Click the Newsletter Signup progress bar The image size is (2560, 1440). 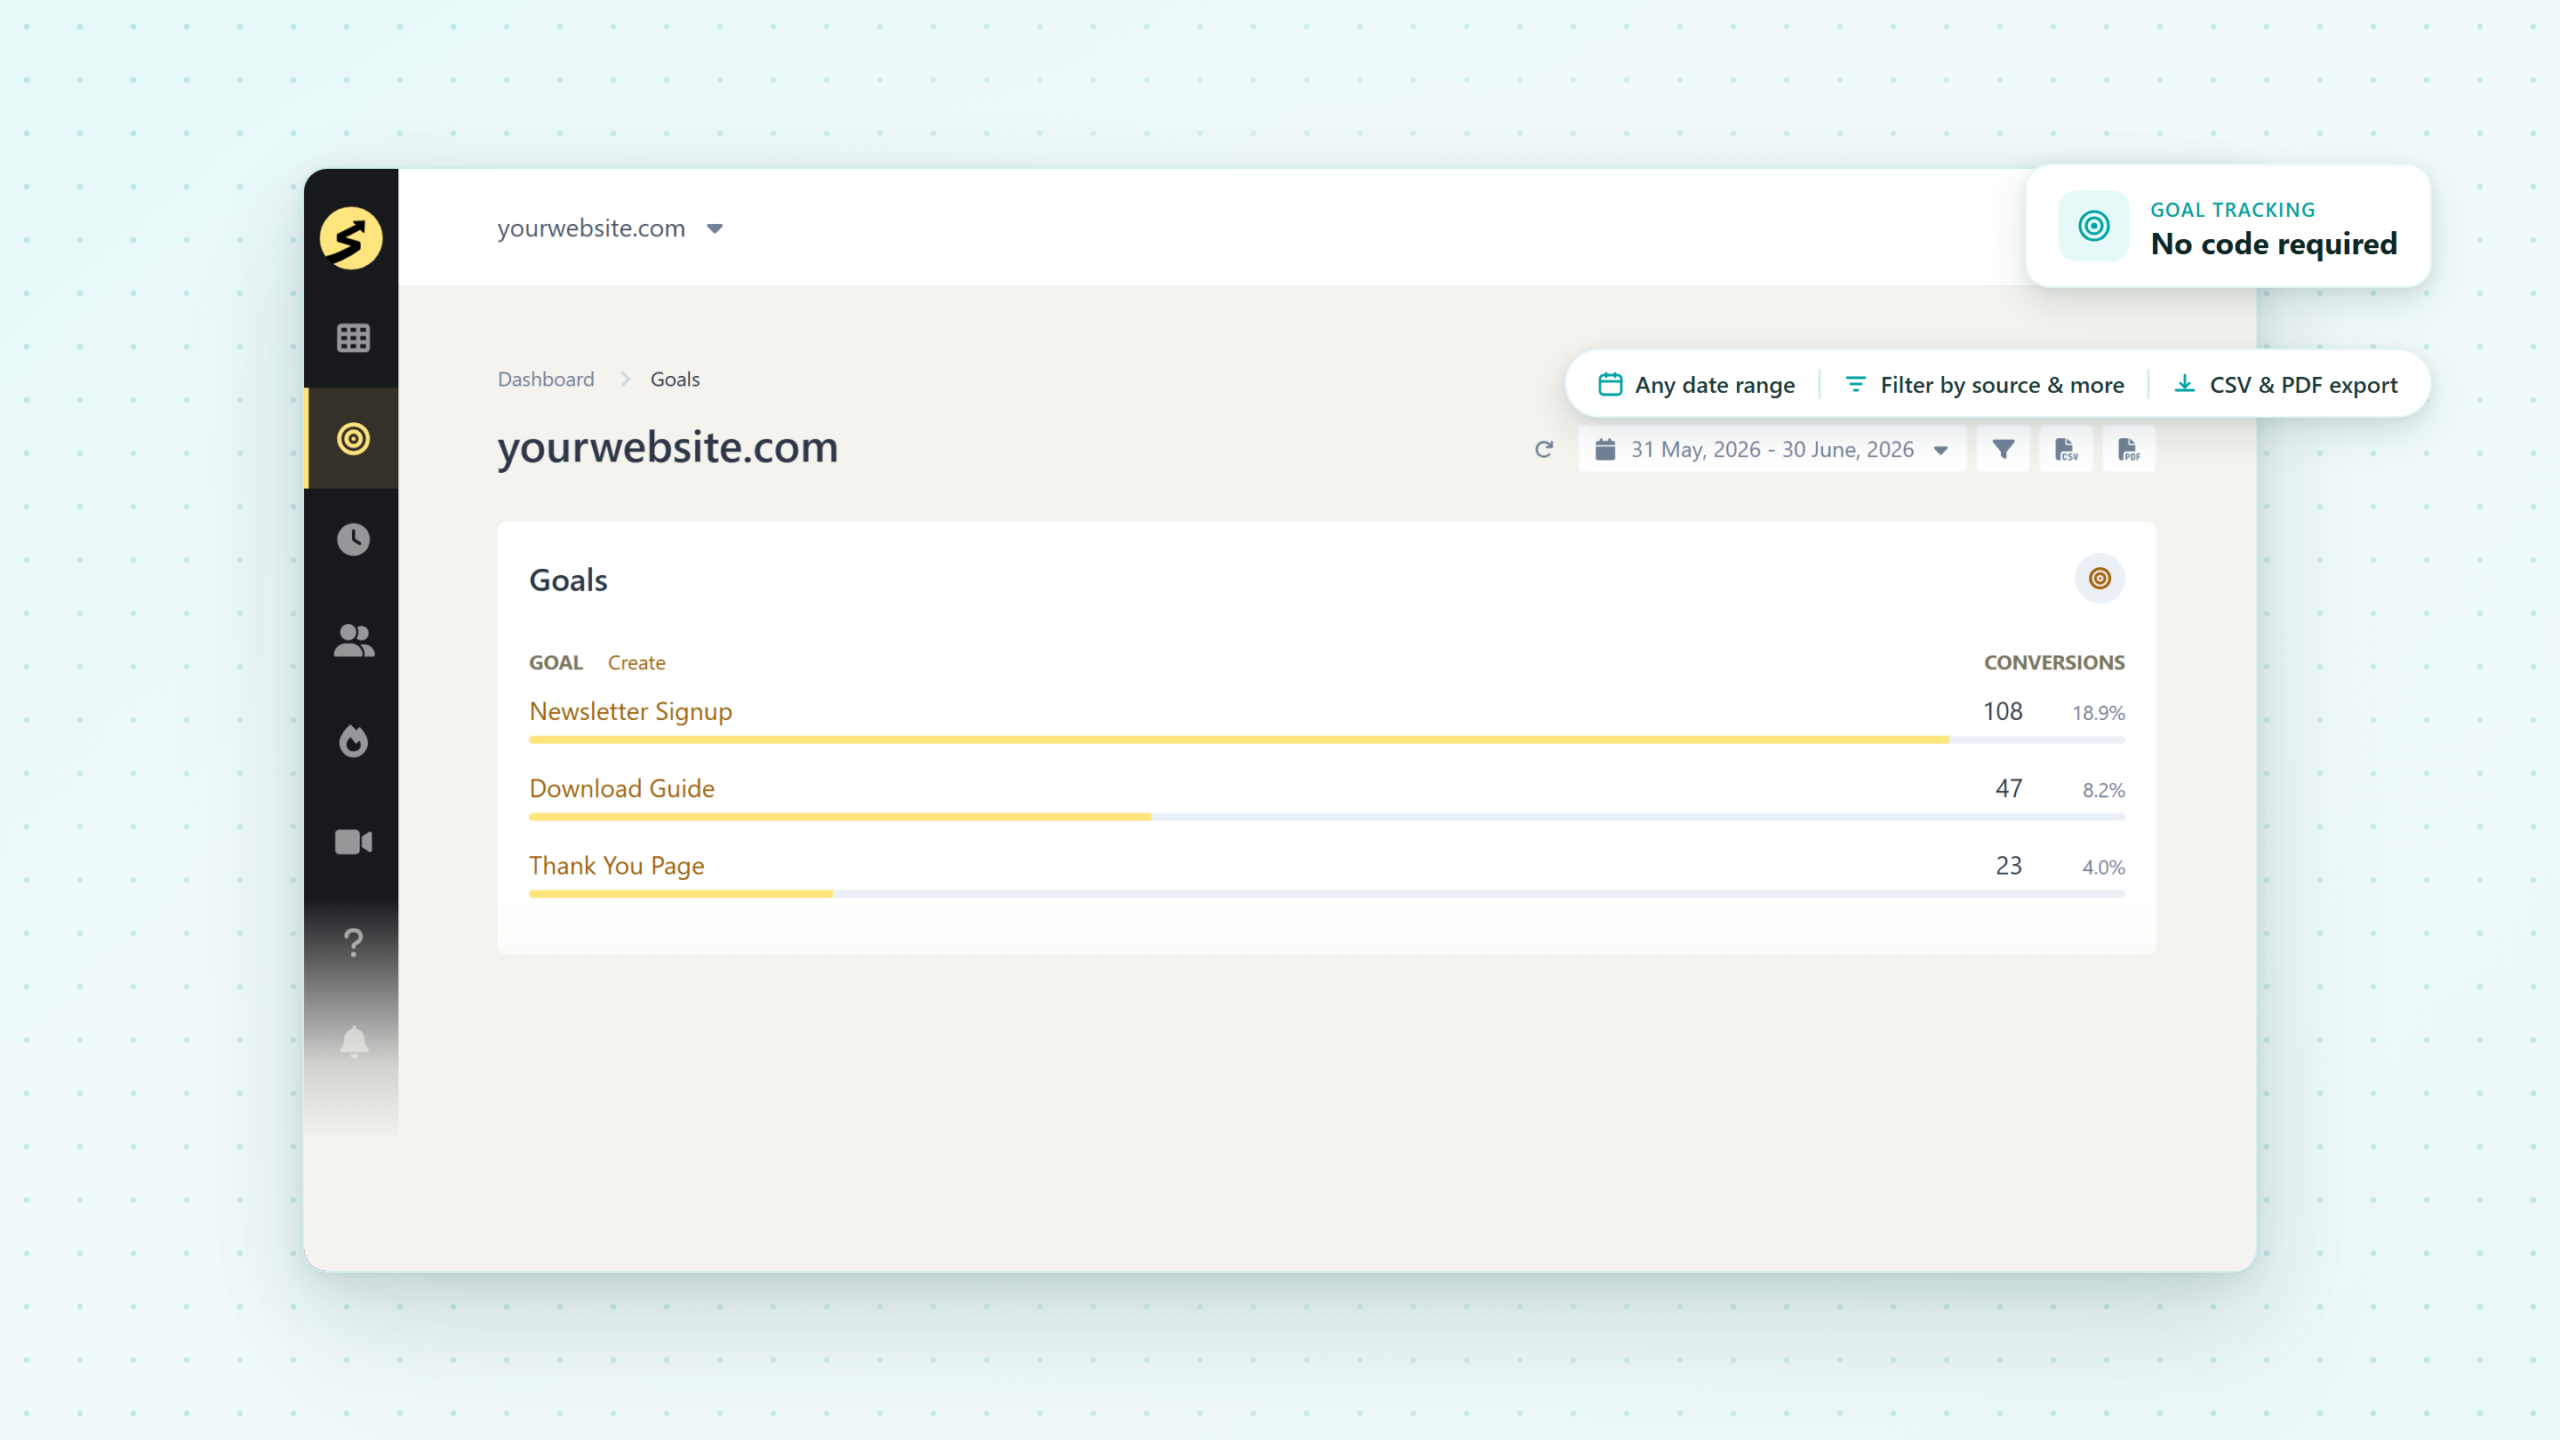1327,740
